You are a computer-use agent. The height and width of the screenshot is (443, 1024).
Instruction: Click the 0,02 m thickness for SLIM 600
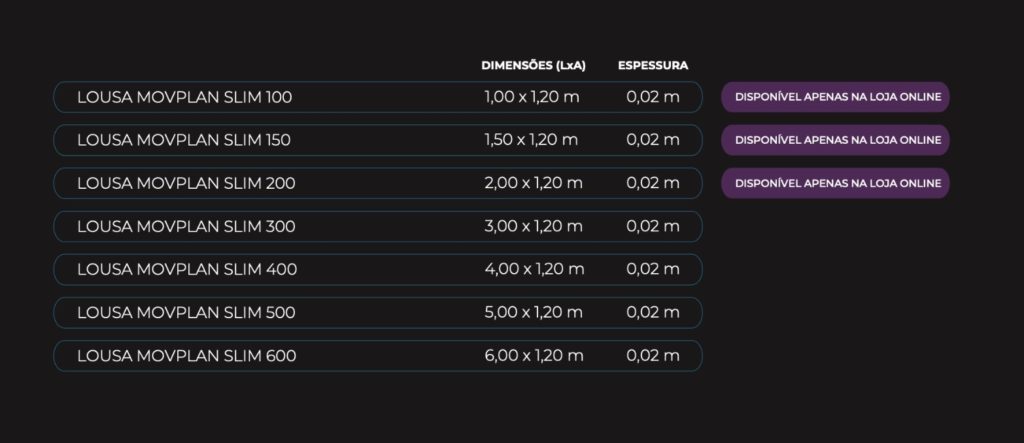click(x=653, y=355)
